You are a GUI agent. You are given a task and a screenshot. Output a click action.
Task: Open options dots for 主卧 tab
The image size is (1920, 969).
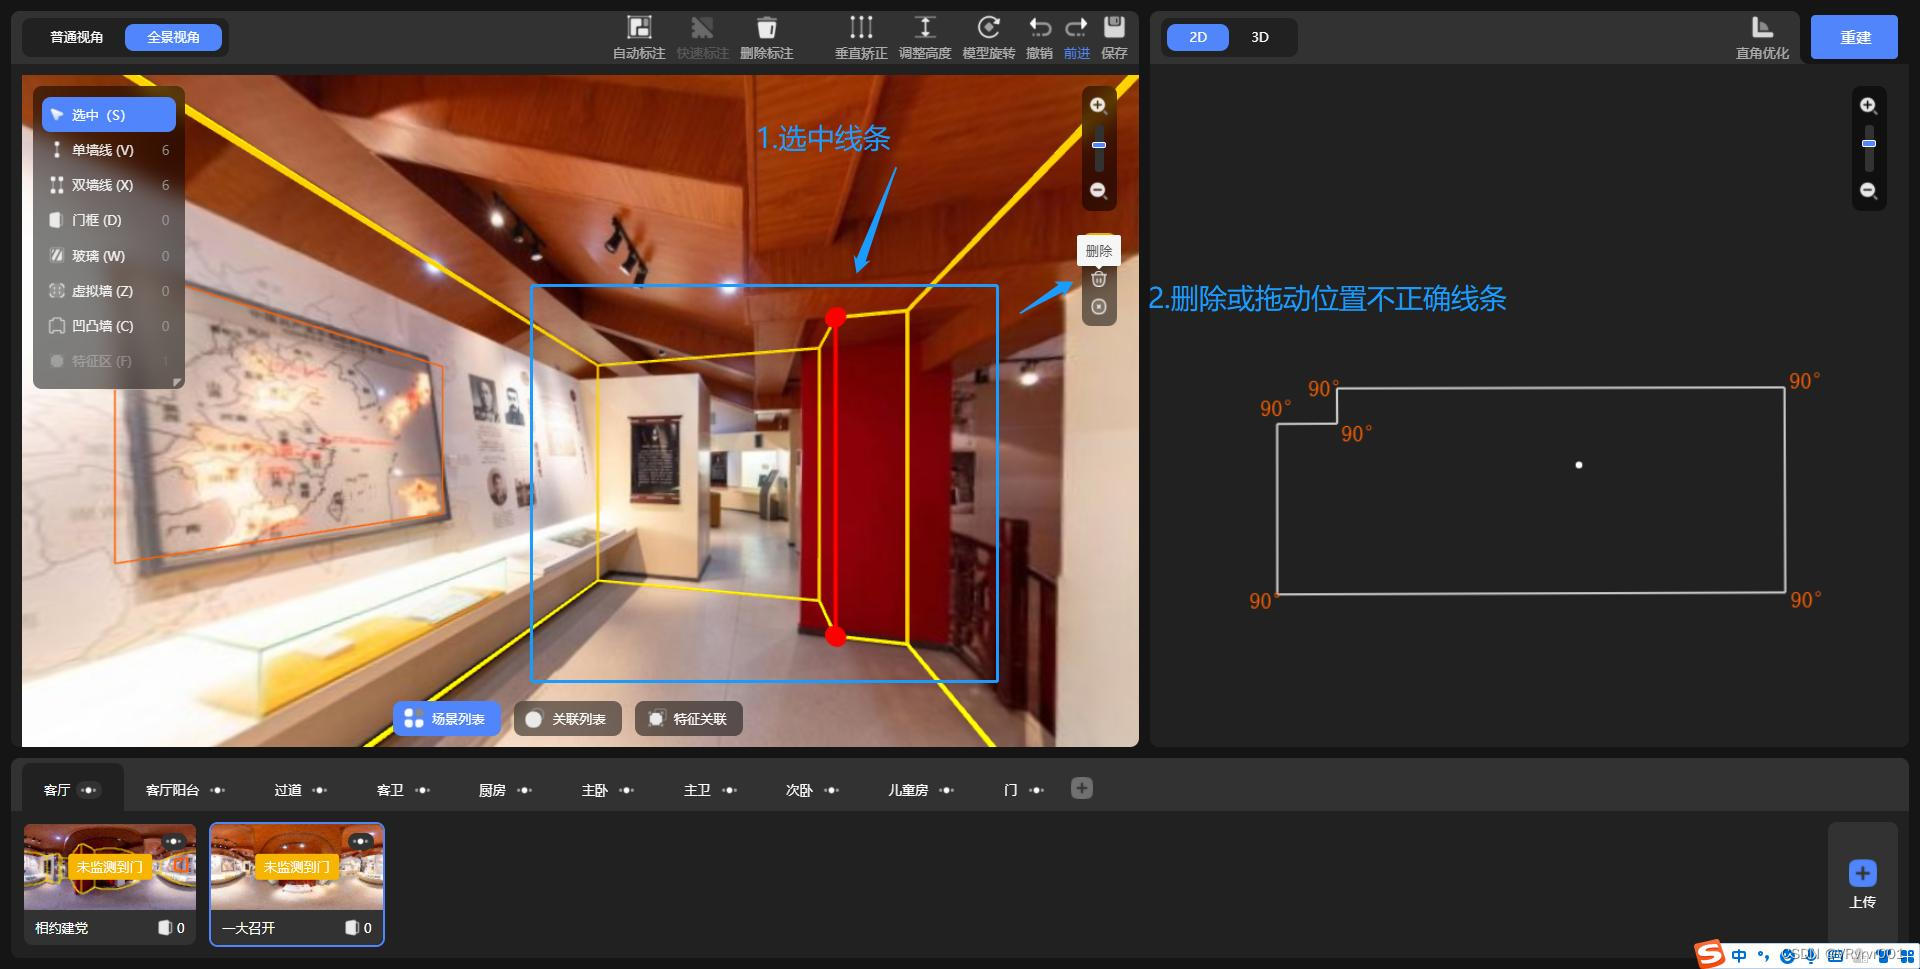[x=626, y=790]
